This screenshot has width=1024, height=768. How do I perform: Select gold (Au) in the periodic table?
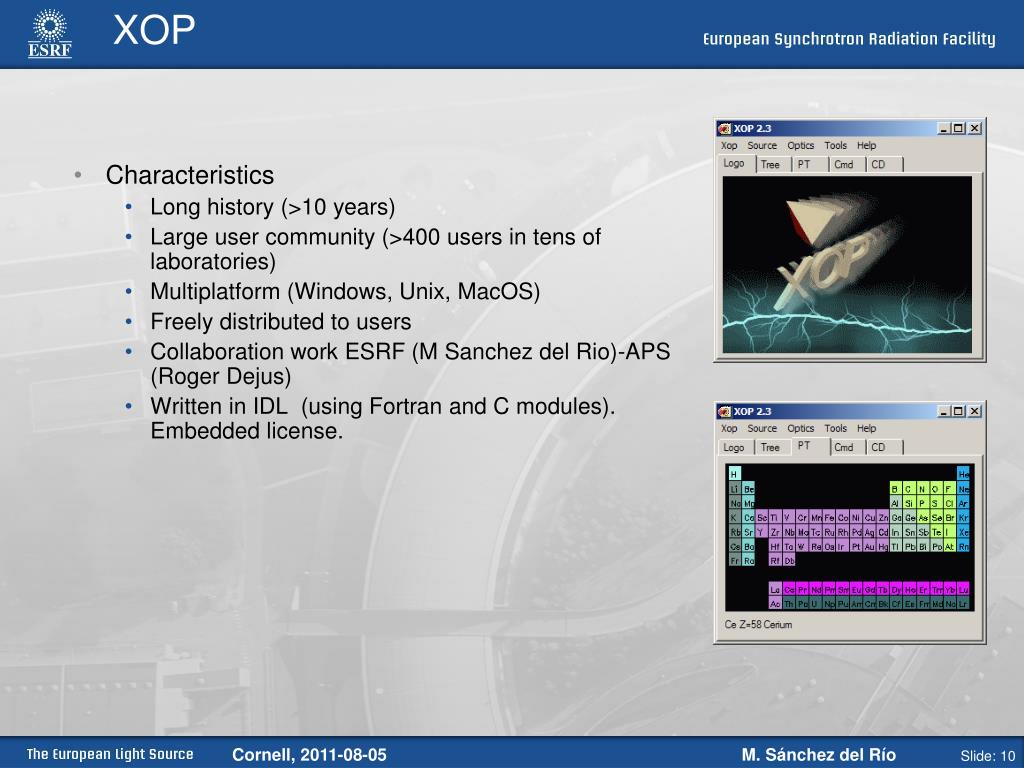(870, 545)
